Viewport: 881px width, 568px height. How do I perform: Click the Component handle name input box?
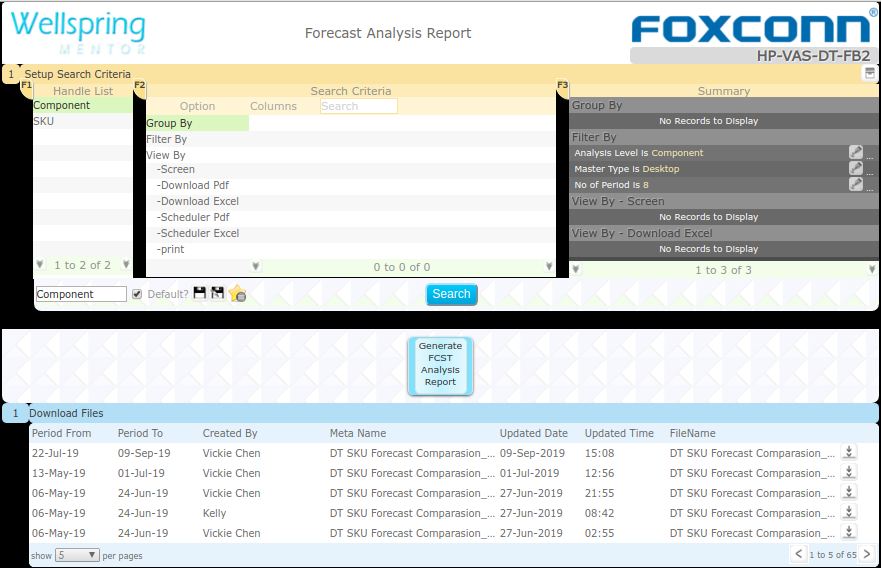81,294
